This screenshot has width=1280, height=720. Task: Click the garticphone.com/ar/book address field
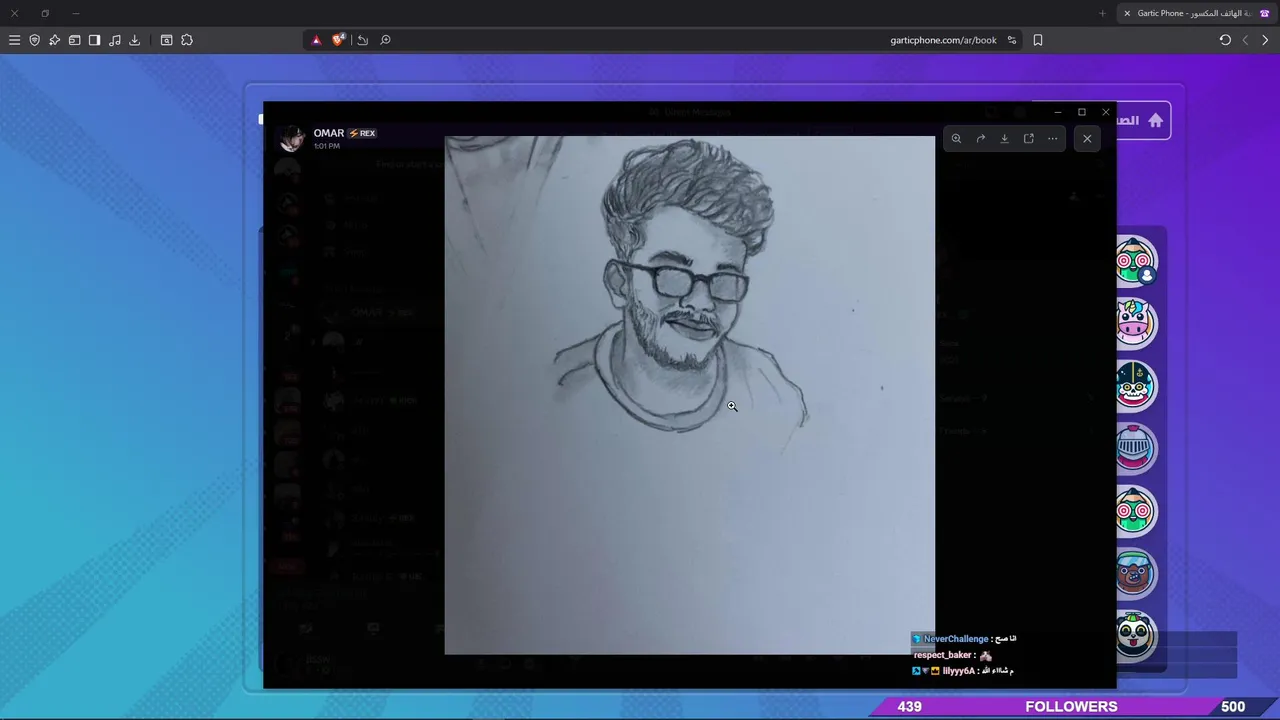point(943,40)
